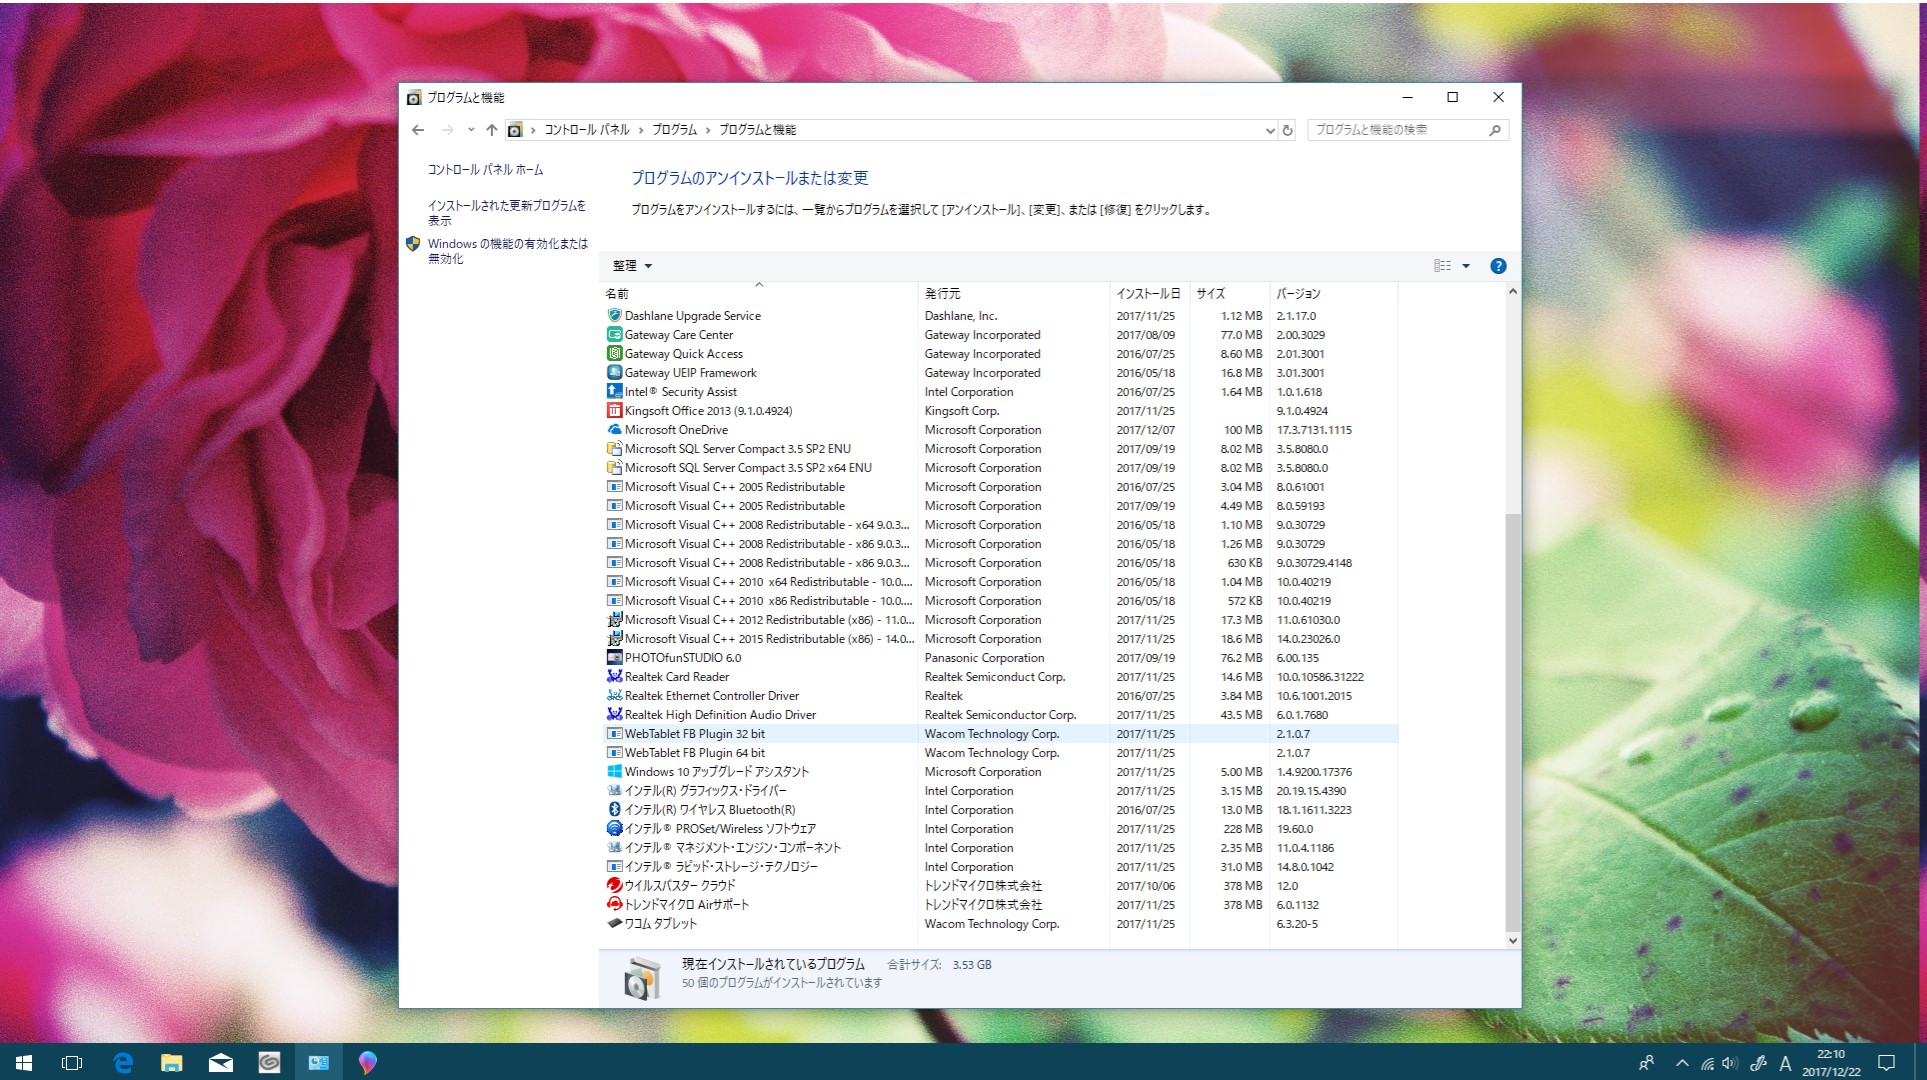Click the プログラム breadcrumb in the address bar
1927x1080 pixels.
pos(674,130)
